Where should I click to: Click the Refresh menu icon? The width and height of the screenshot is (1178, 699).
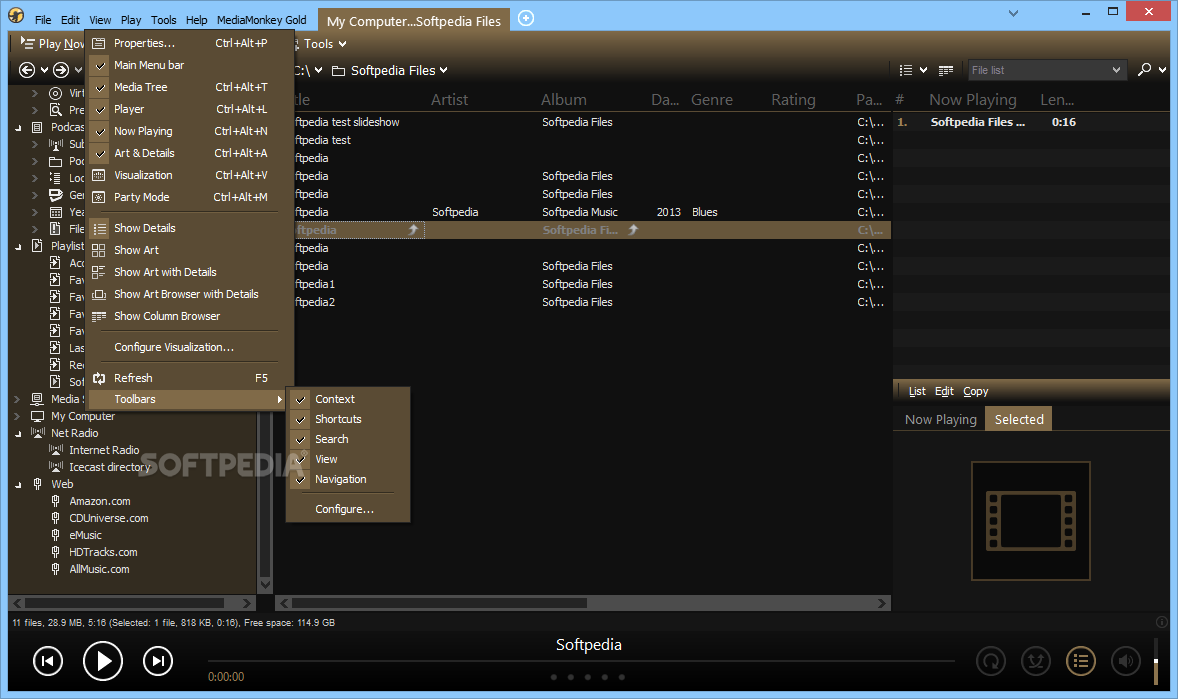[99, 378]
